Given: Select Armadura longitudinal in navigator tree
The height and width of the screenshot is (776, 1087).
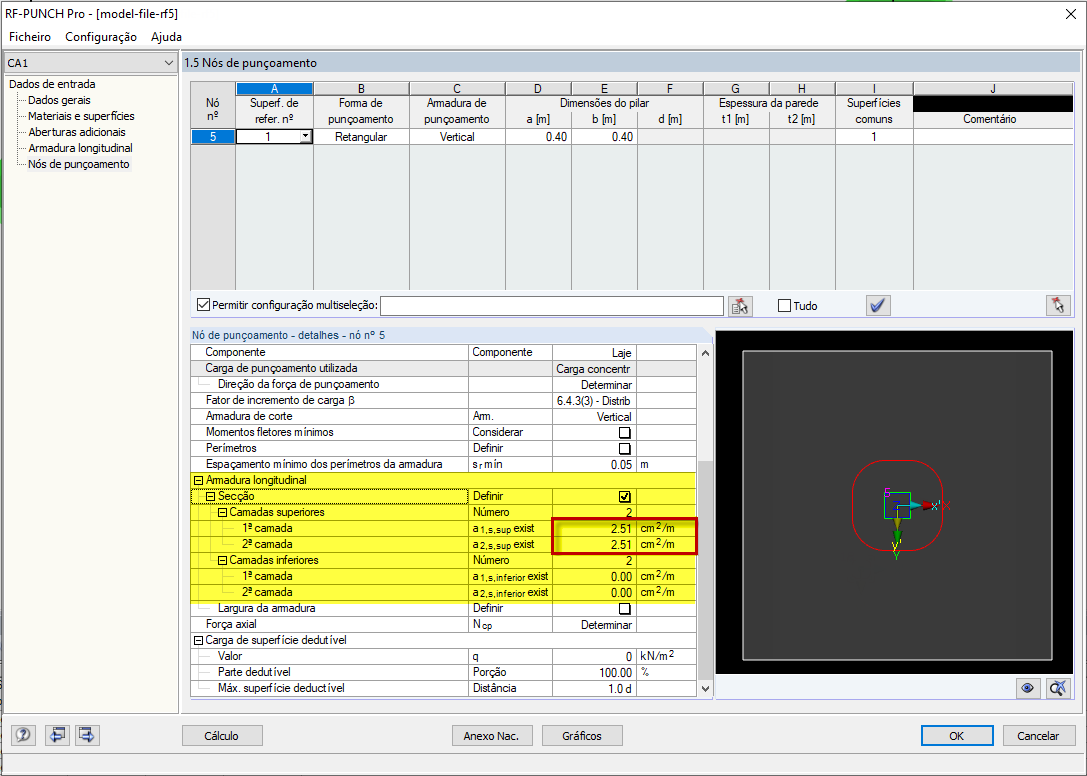Looking at the screenshot, I should point(80,148).
